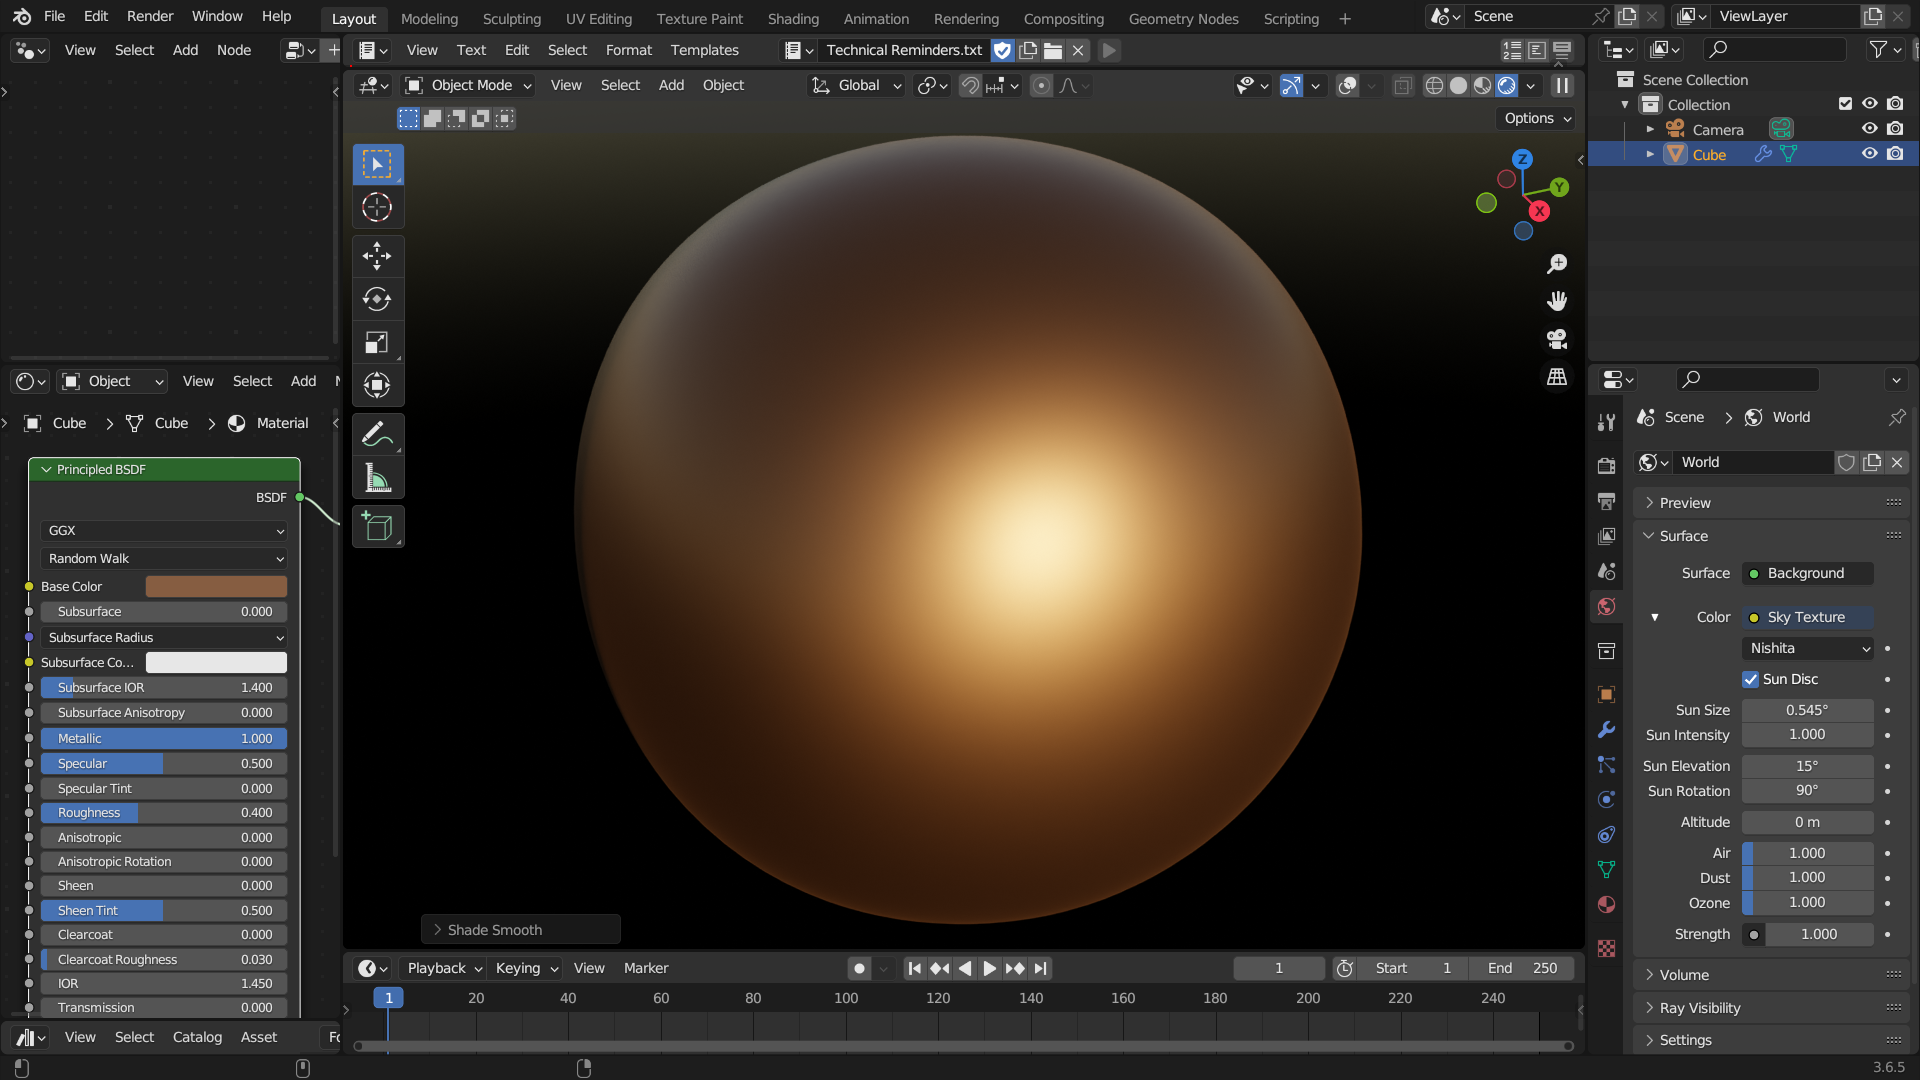Toggle the snapping magnet button
Viewport: 1920px width, 1080px height.
click(x=970, y=86)
